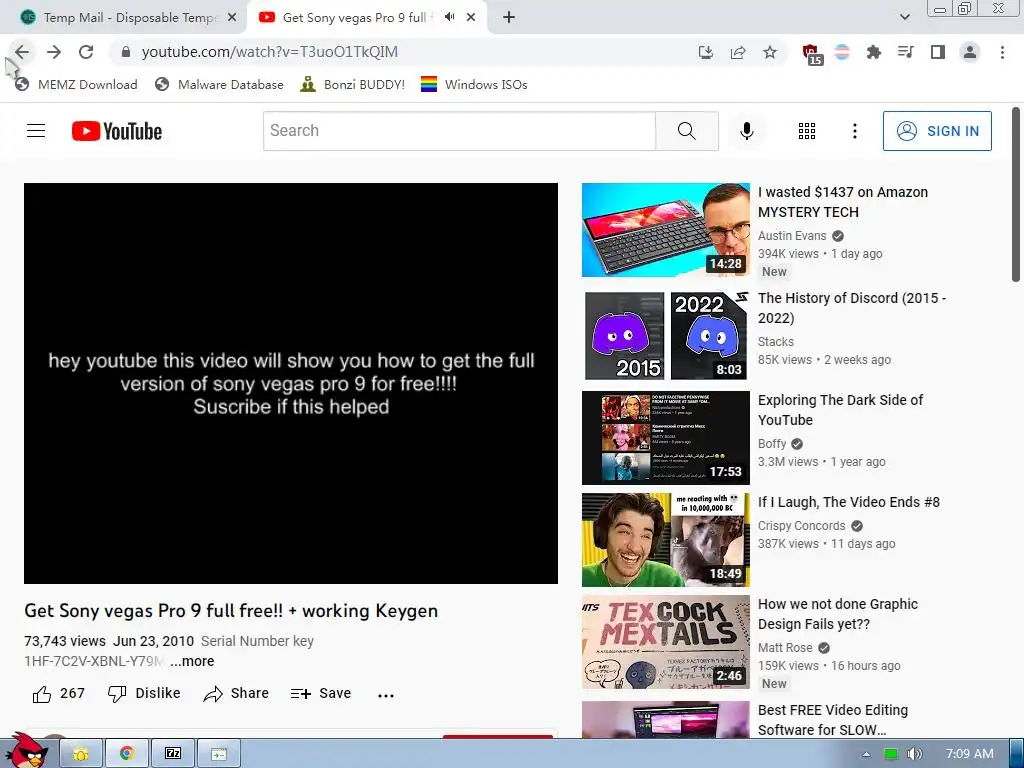Open the media controls icon in toolbar
1024x768 pixels.
pos(906,52)
